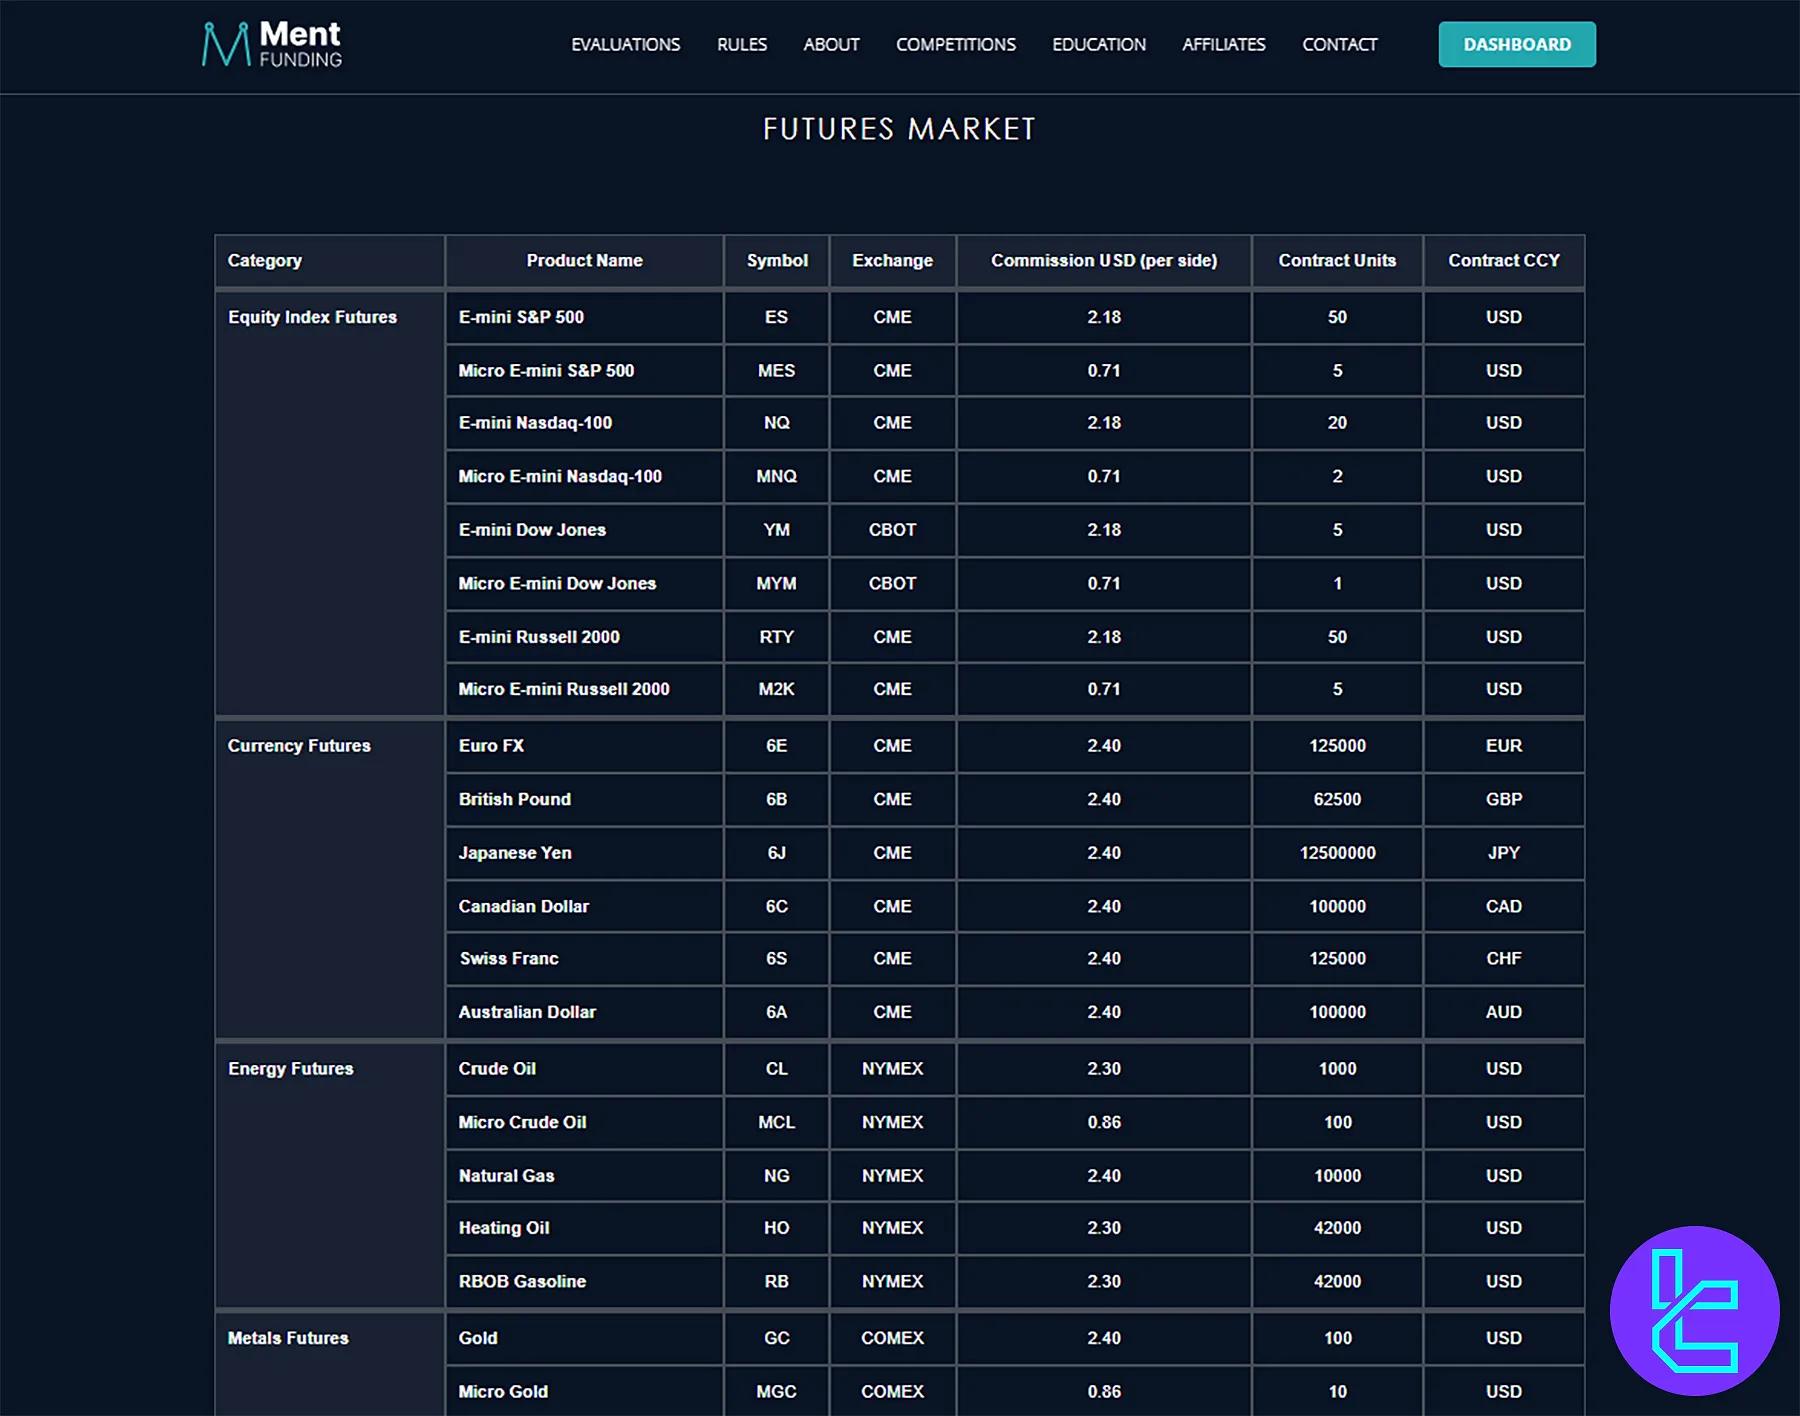The height and width of the screenshot is (1416, 1800).
Task: Click the Product Name column header
Action: 584,261
